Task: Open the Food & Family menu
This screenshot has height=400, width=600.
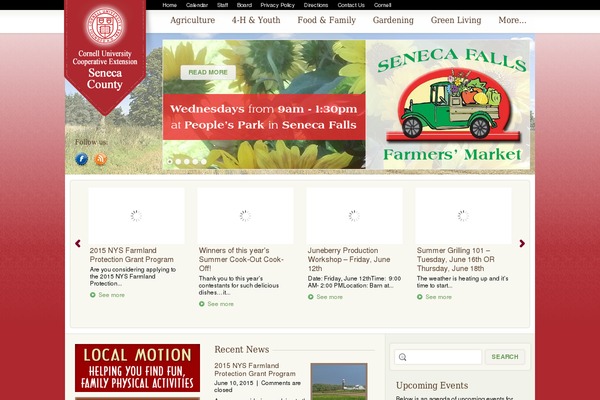Action: 327,20
